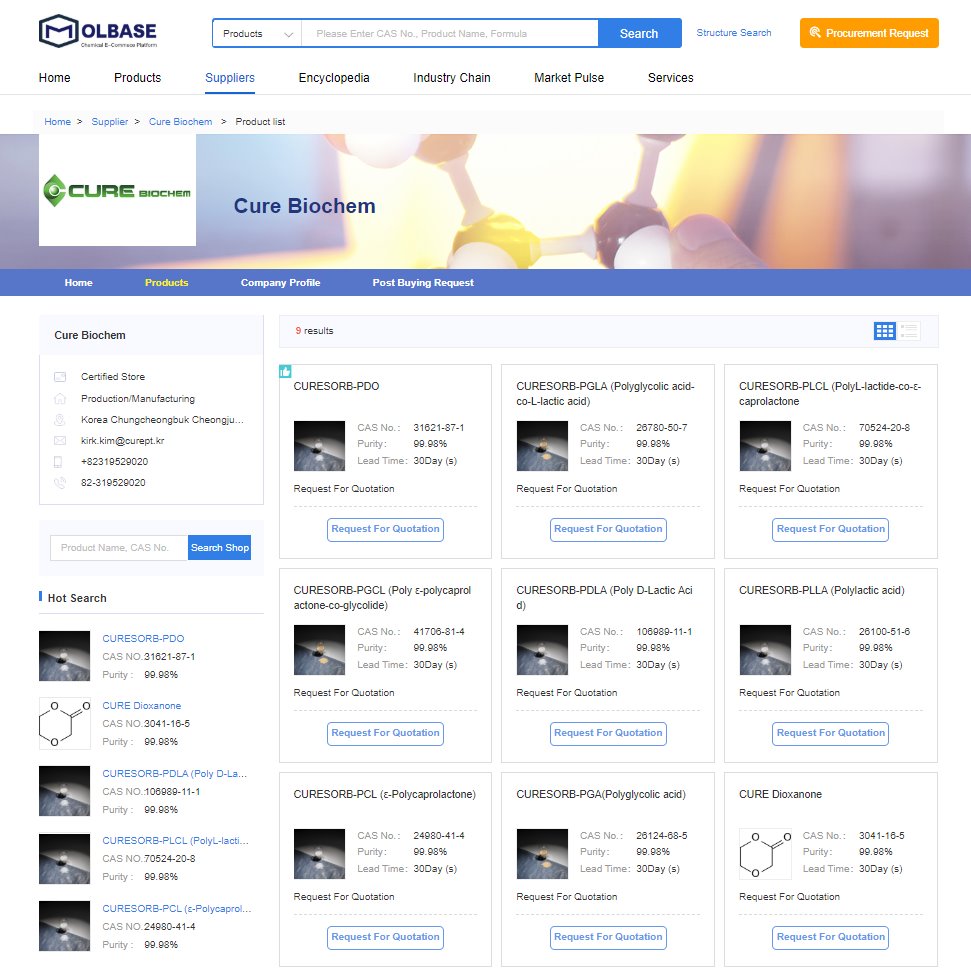Open CURESORB-PDO hot search link

point(143,639)
